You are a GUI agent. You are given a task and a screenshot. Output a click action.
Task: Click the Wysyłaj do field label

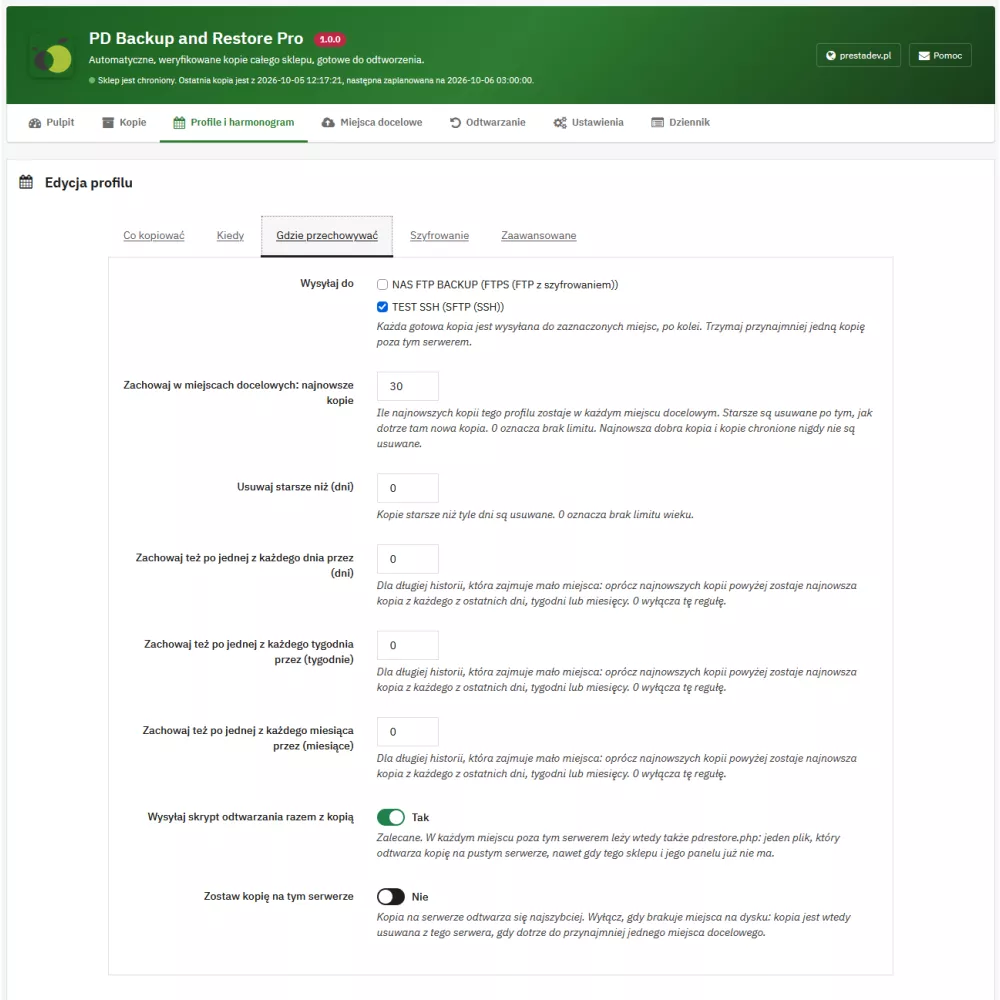[x=327, y=283]
